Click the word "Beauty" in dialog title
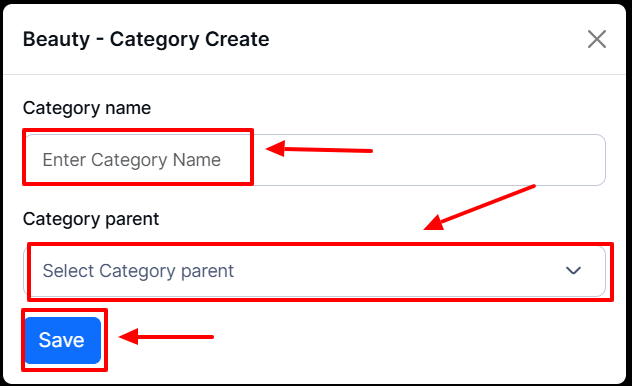 click(x=56, y=39)
